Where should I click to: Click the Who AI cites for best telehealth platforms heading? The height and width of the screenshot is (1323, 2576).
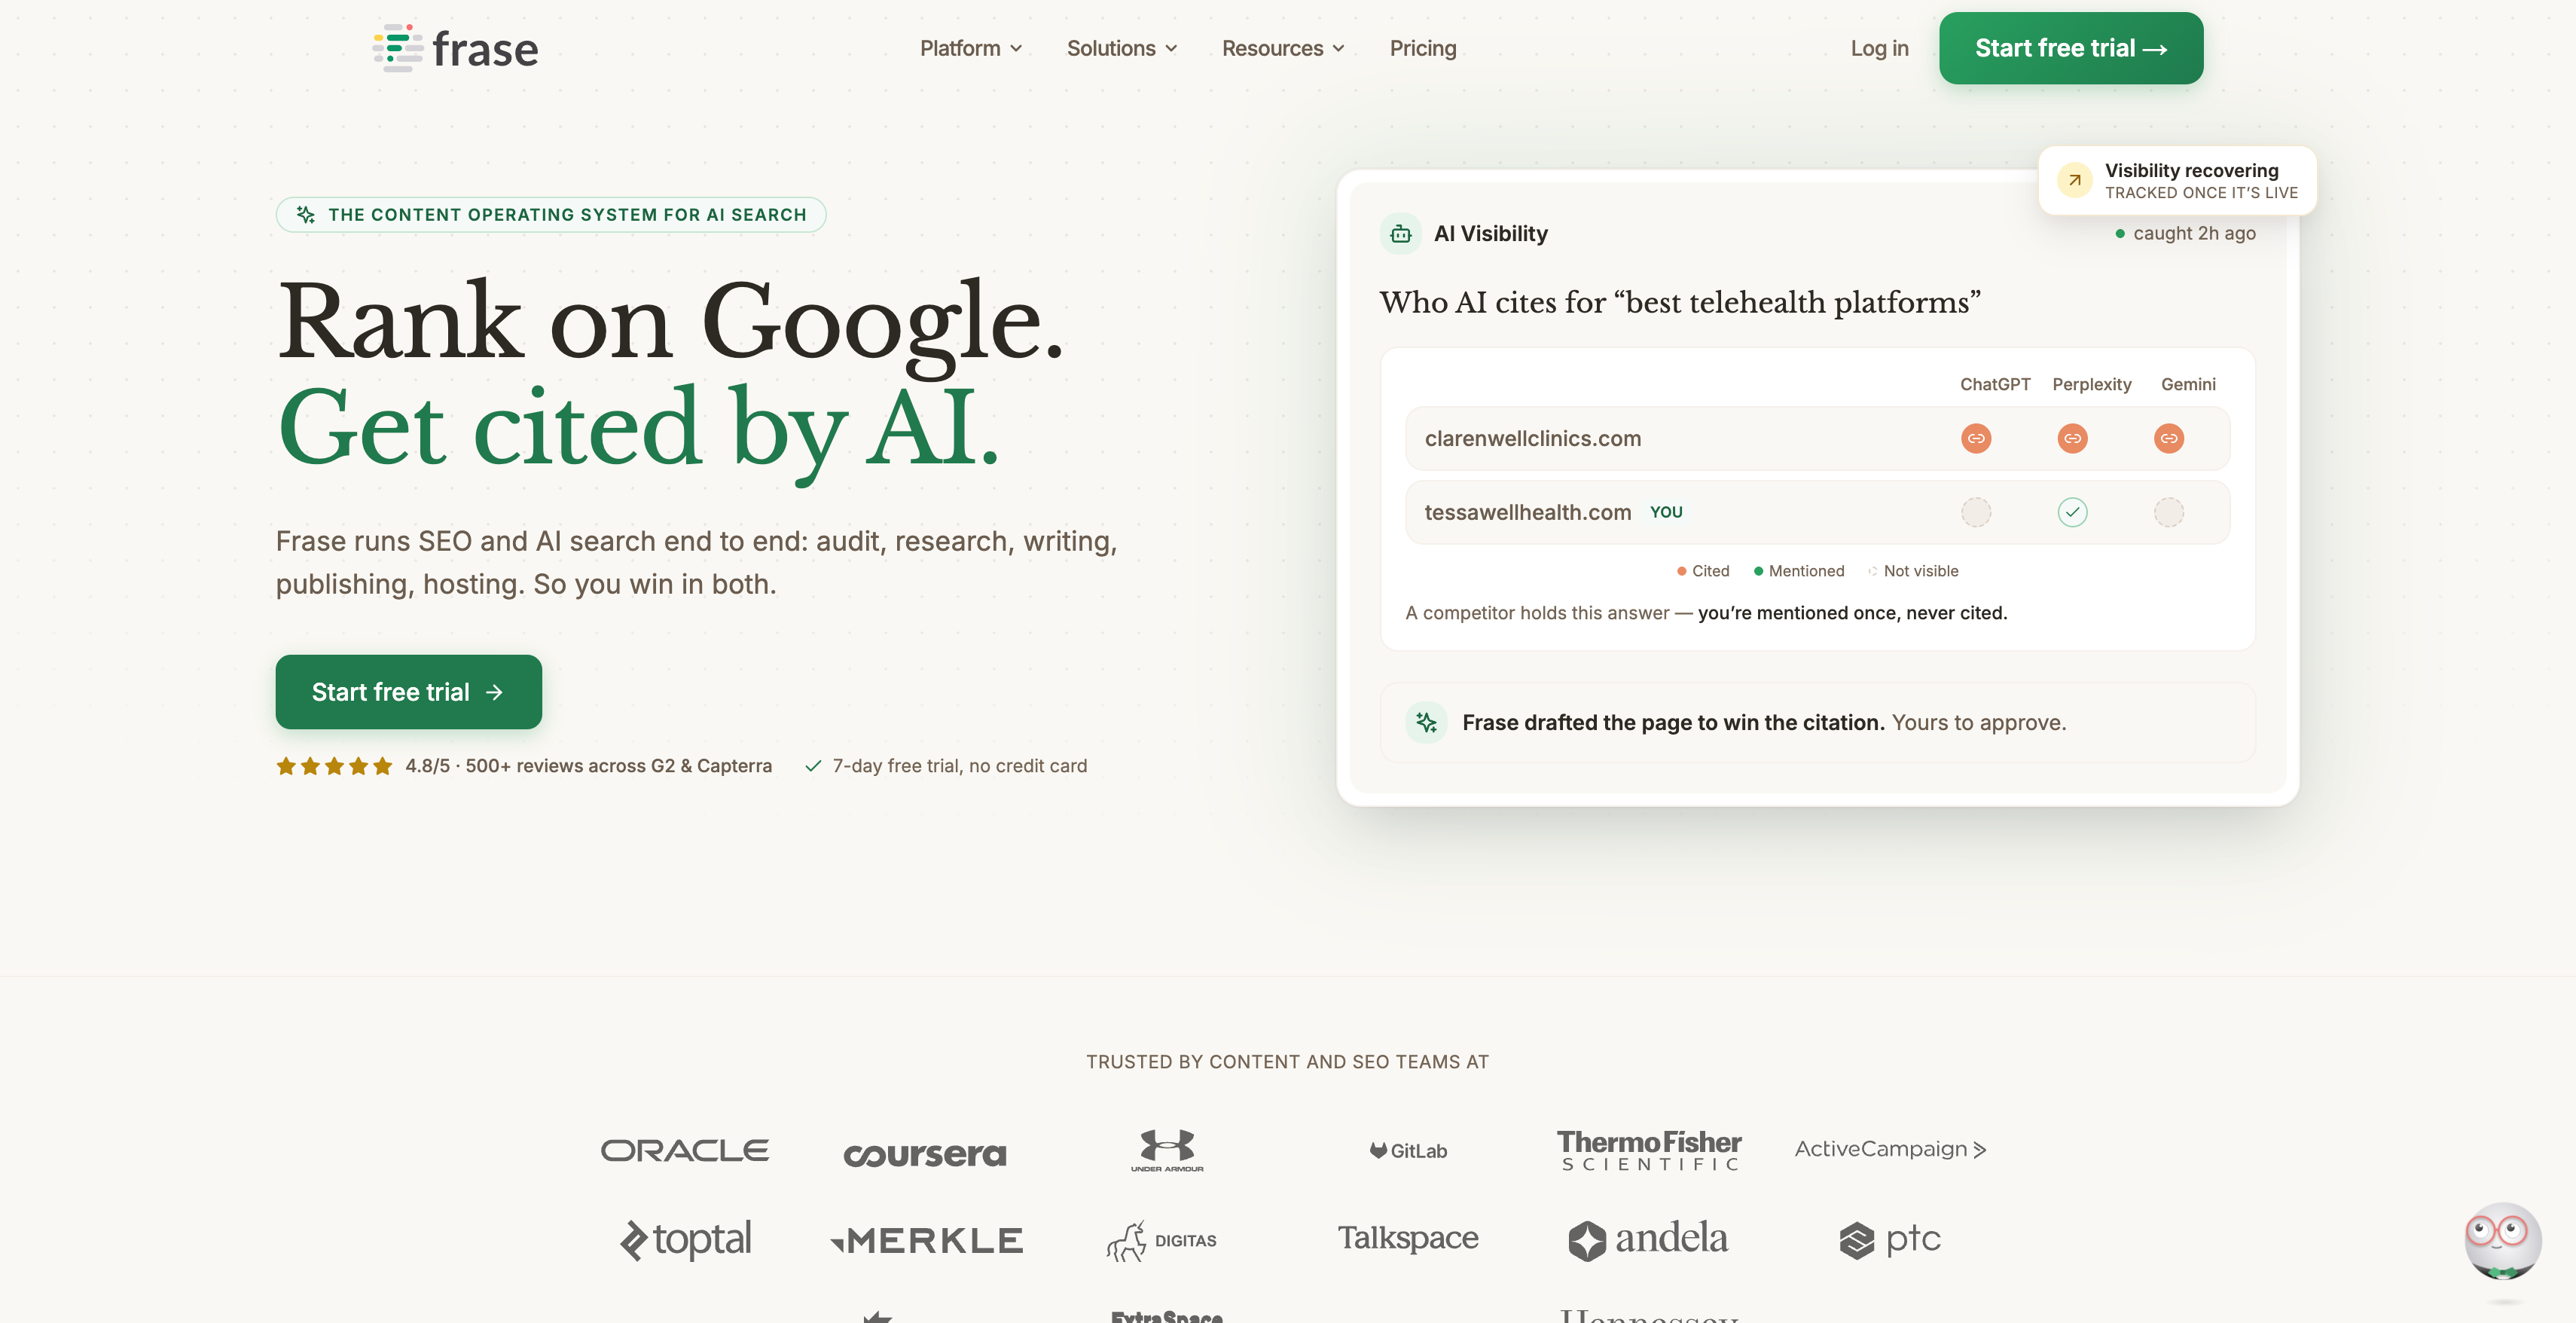1680,302
